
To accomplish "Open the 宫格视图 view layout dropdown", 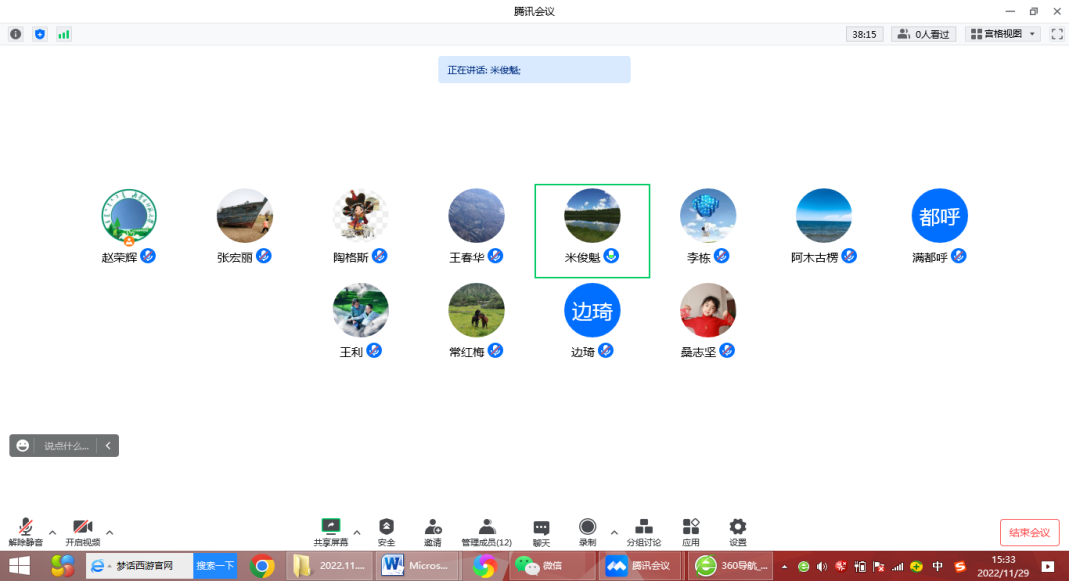I will coord(1002,34).
